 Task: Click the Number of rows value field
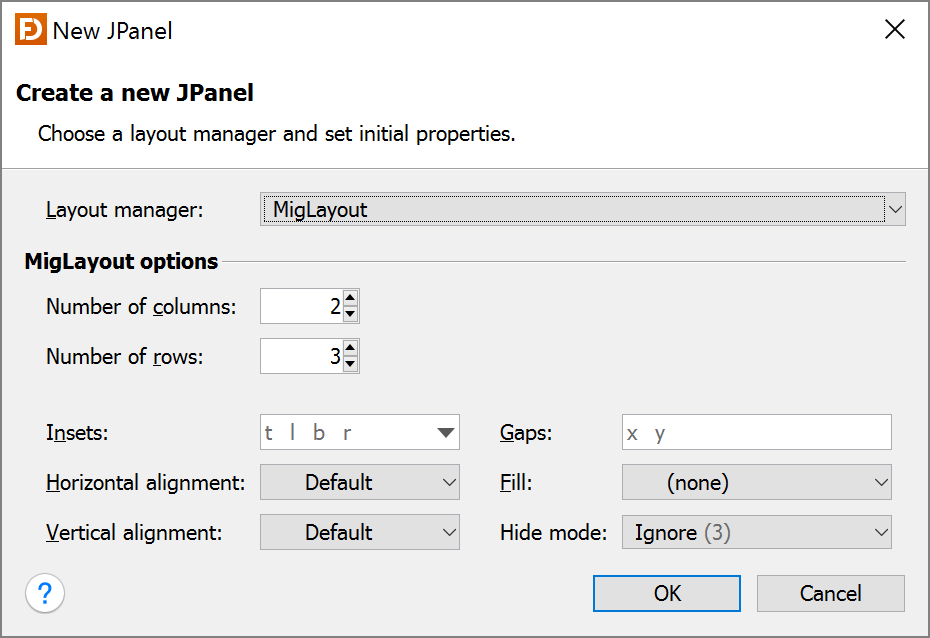(302, 356)
